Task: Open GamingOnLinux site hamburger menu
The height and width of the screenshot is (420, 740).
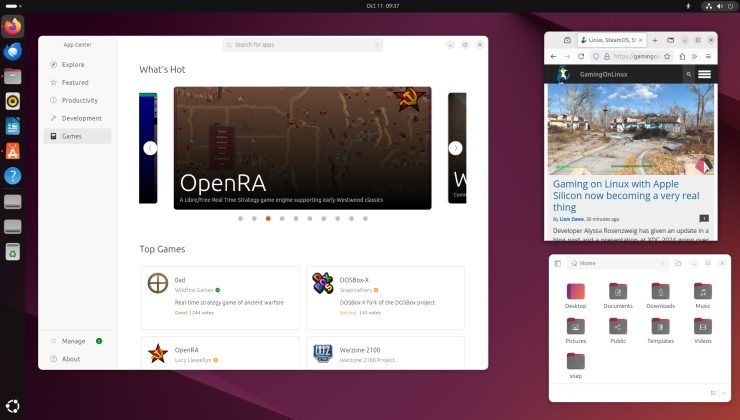Action: coord(705,74)
